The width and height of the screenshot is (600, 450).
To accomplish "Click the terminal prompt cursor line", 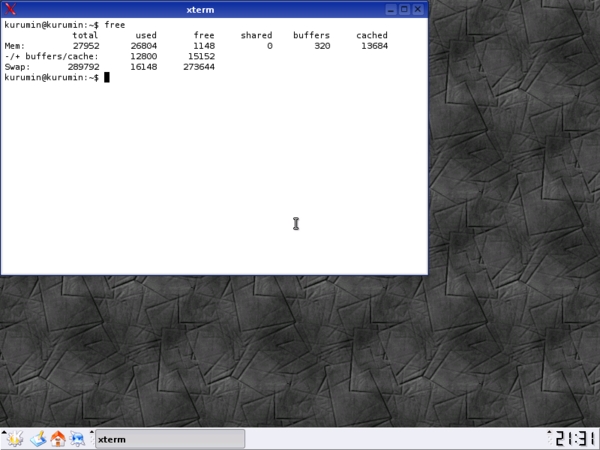I will click(x=57, y=78).
